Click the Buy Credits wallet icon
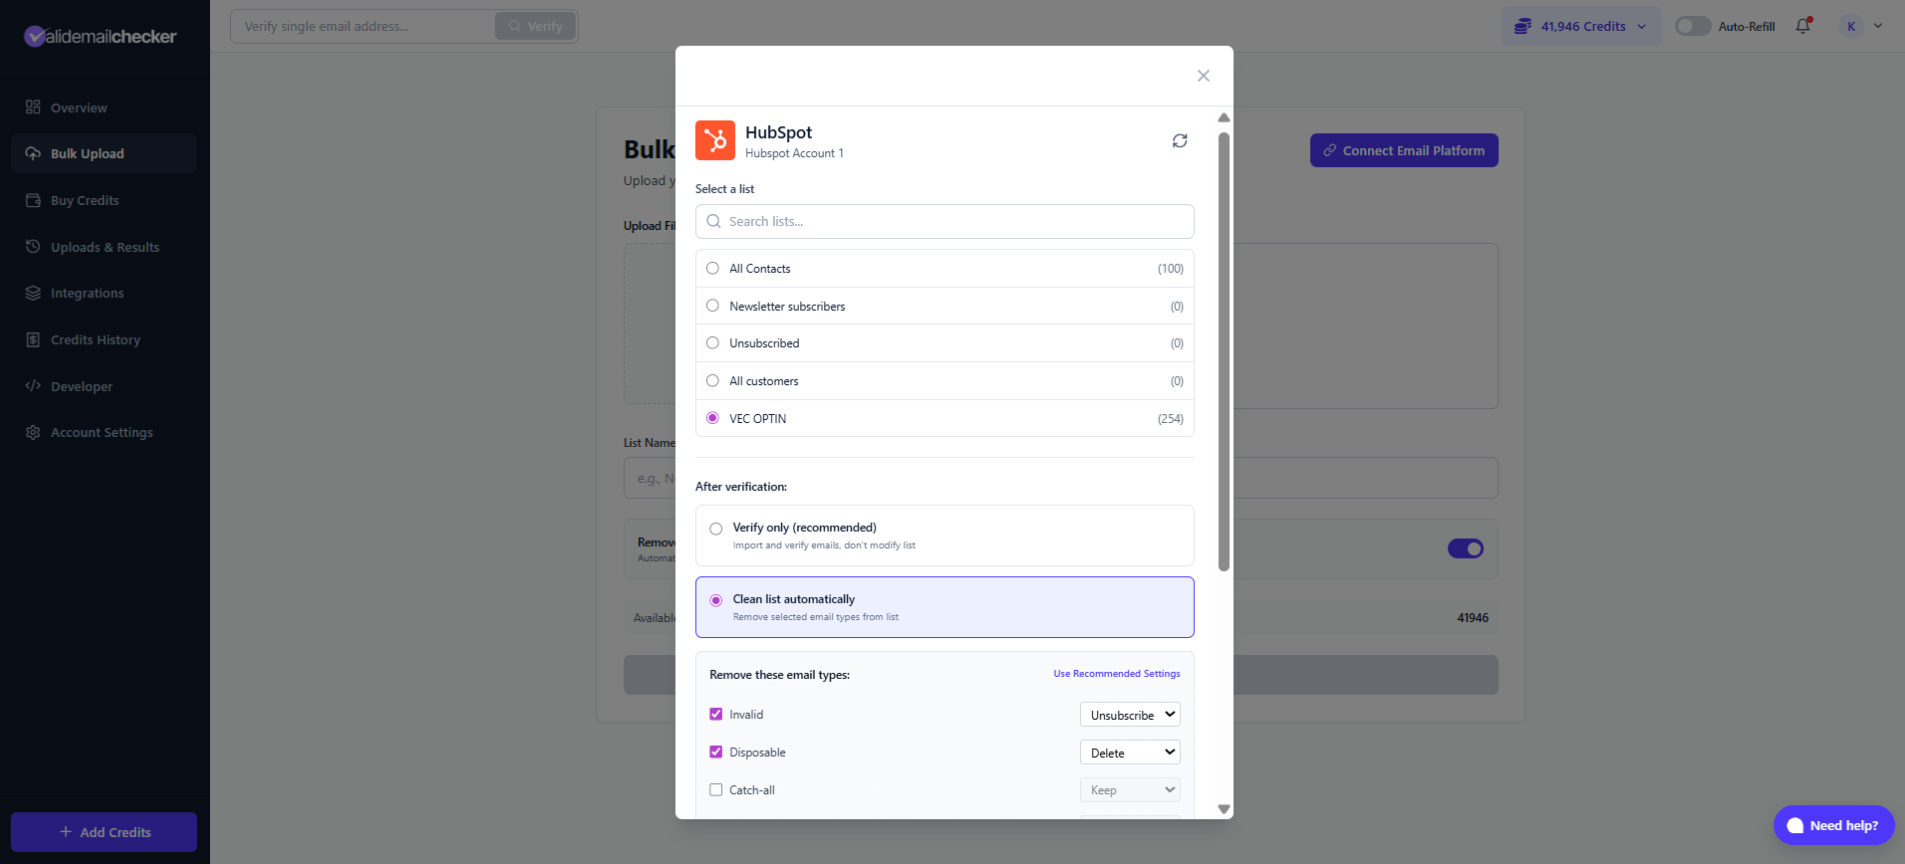 (33, 200)
